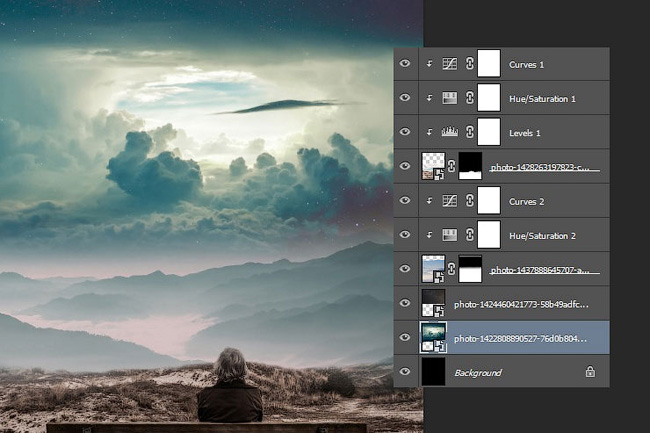
Task: Select black mask of photo-1428263197823 layer
Action: [470, 166]
